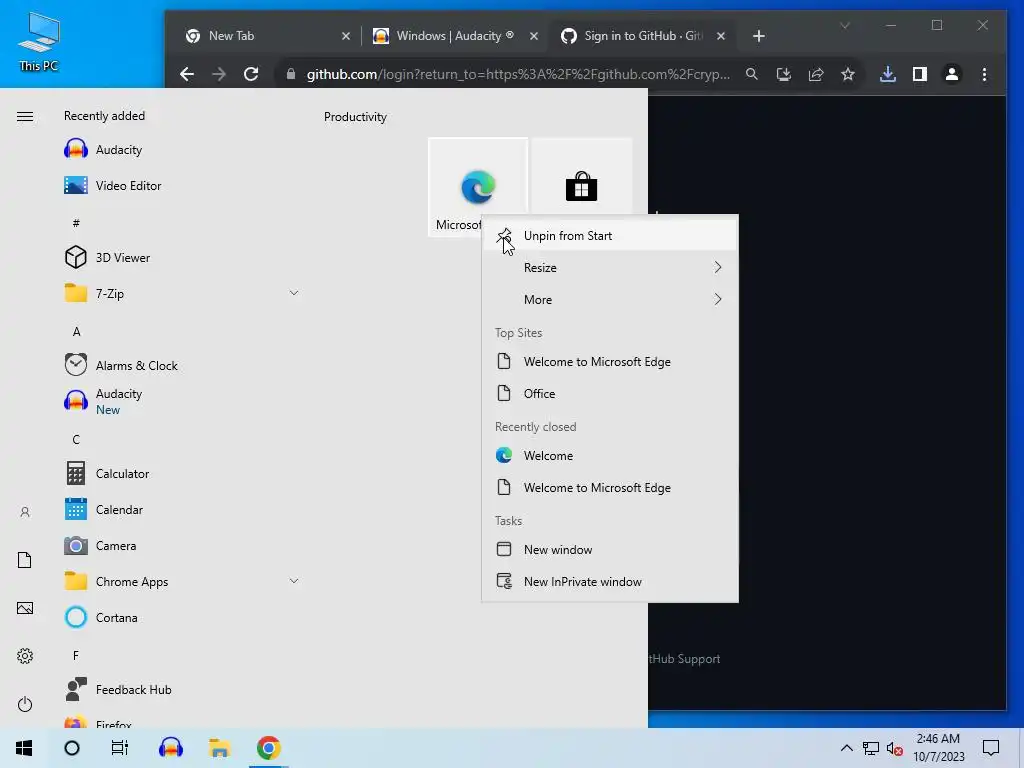Open Welcome to Microsoft Edge under Top Sites
Viewport: 1024px width, 768px height.
(x=610, y=362)
